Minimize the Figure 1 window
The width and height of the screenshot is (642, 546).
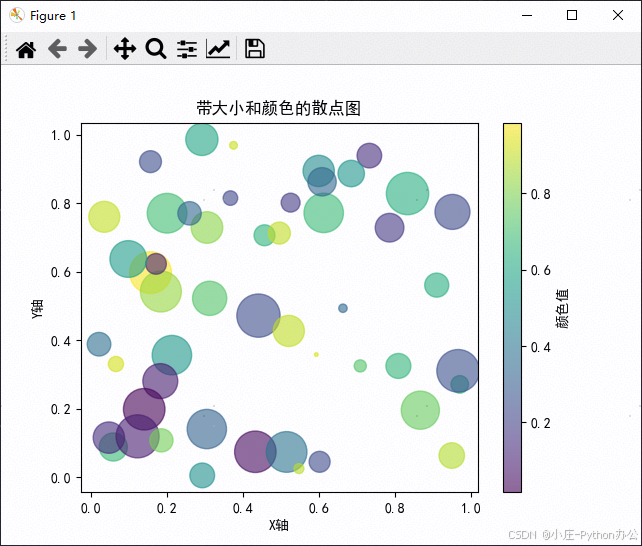527,16
